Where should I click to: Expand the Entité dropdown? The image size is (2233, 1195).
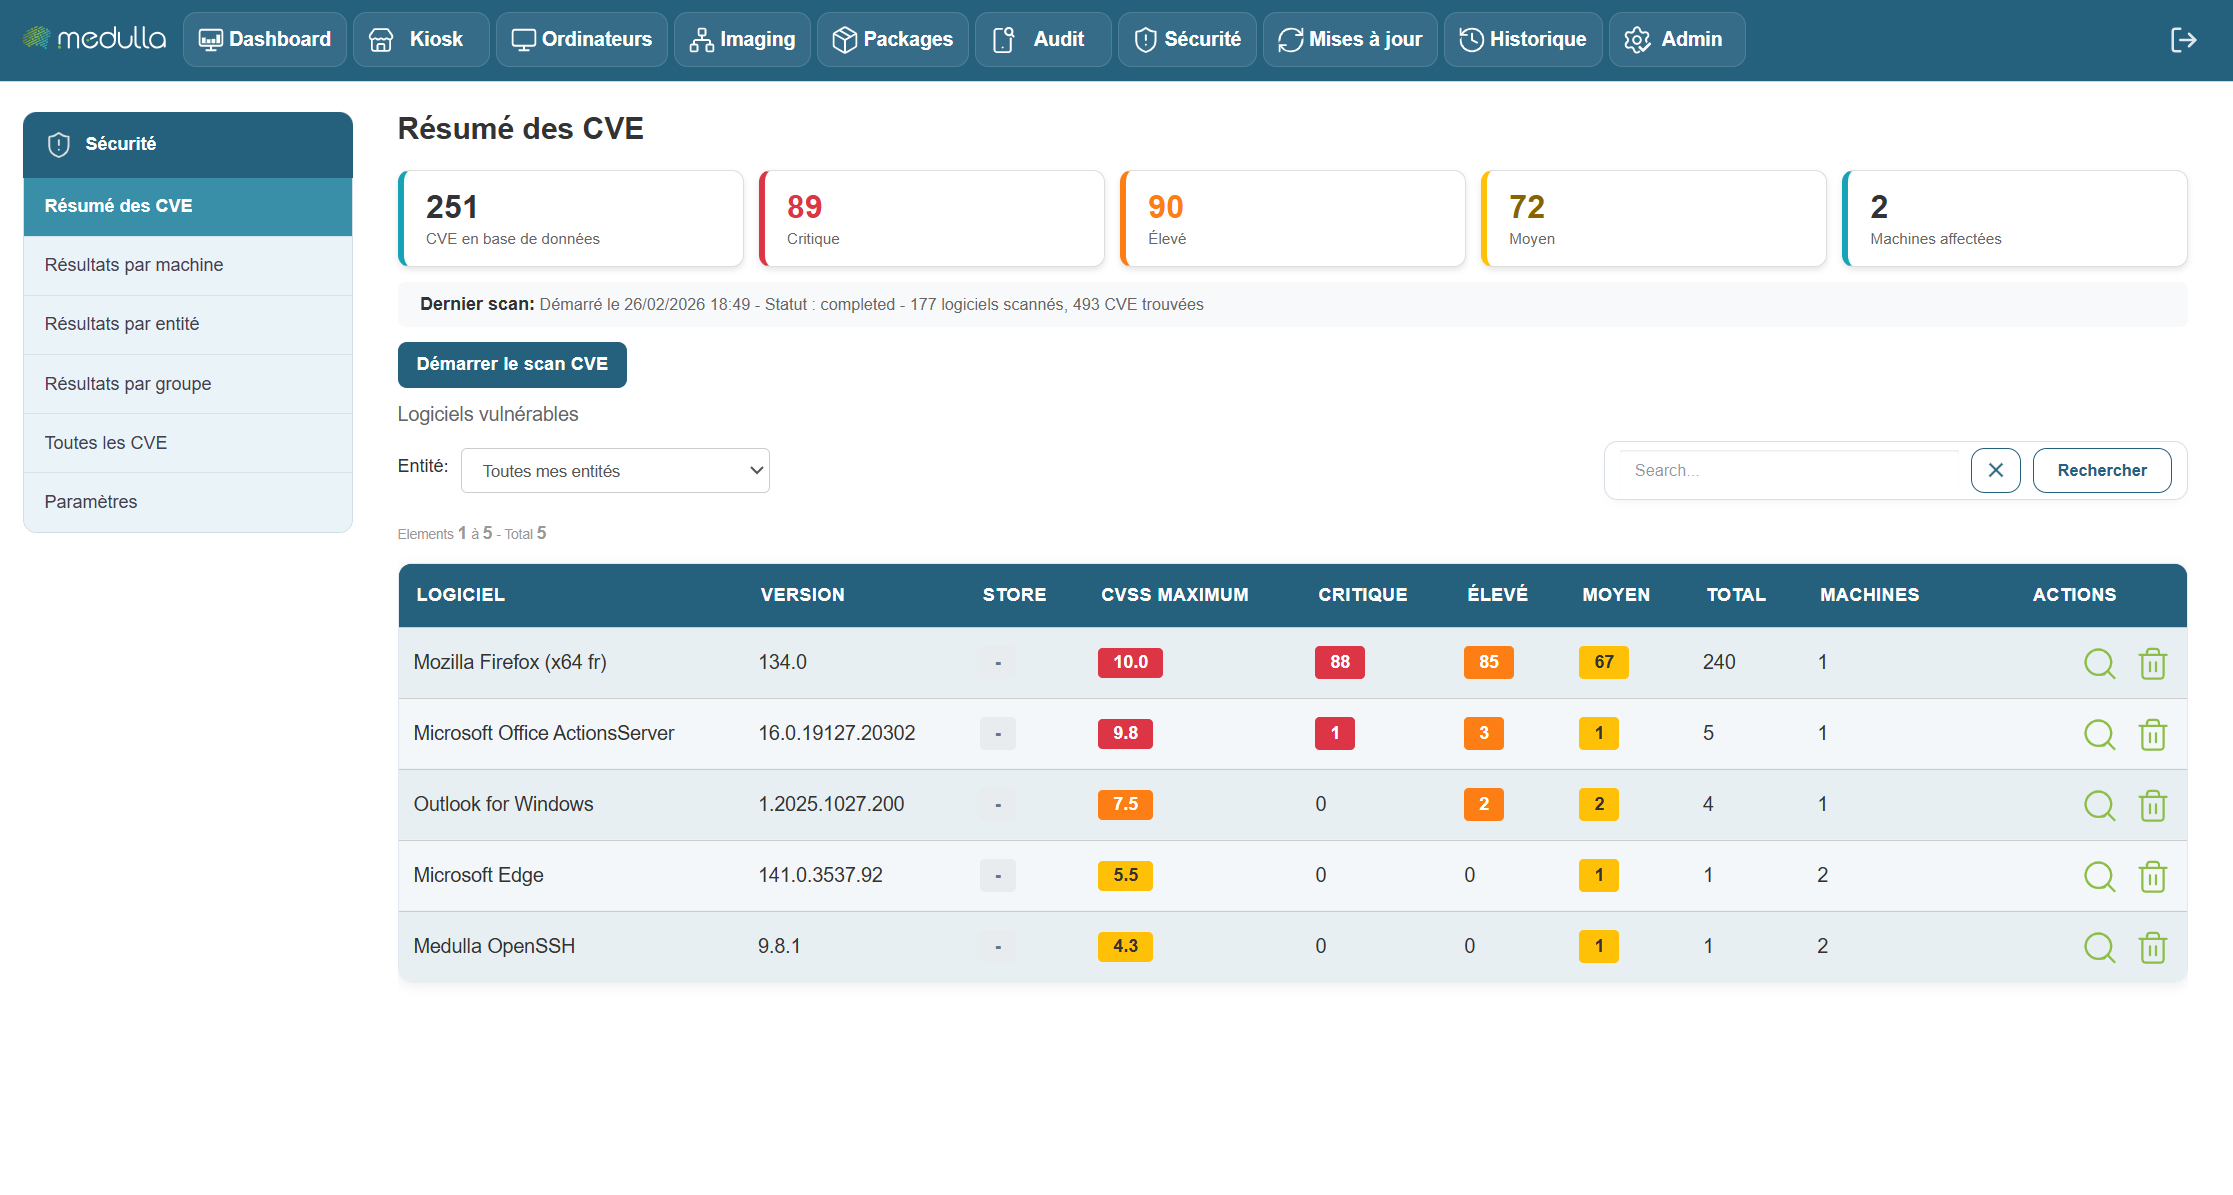[615, 471]
